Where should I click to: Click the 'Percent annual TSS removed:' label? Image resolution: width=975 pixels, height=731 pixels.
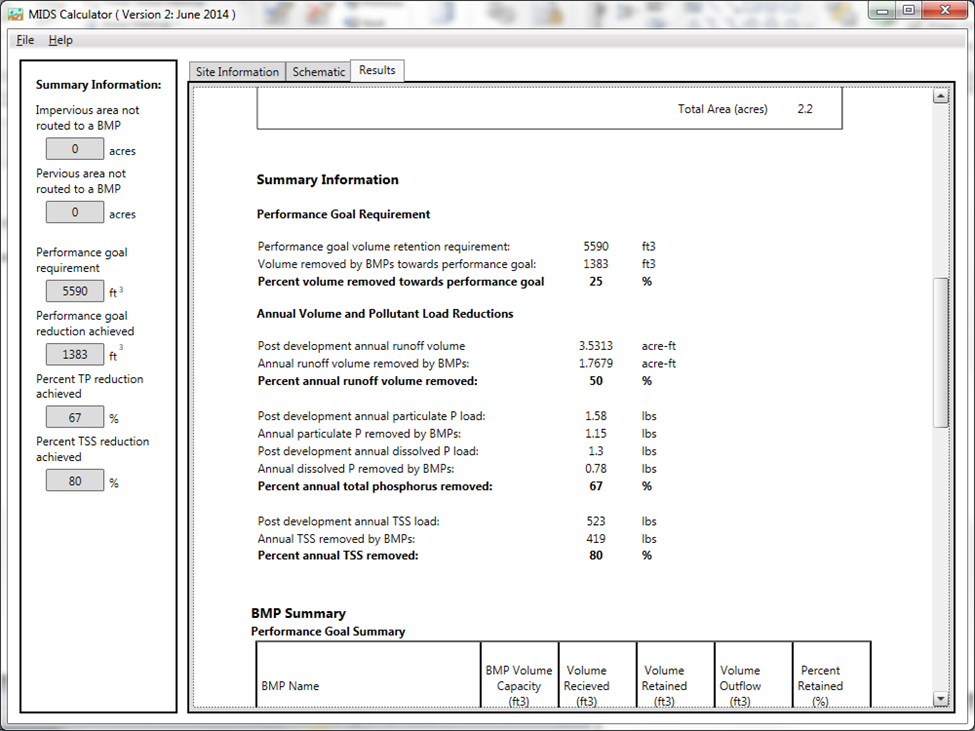338,556
